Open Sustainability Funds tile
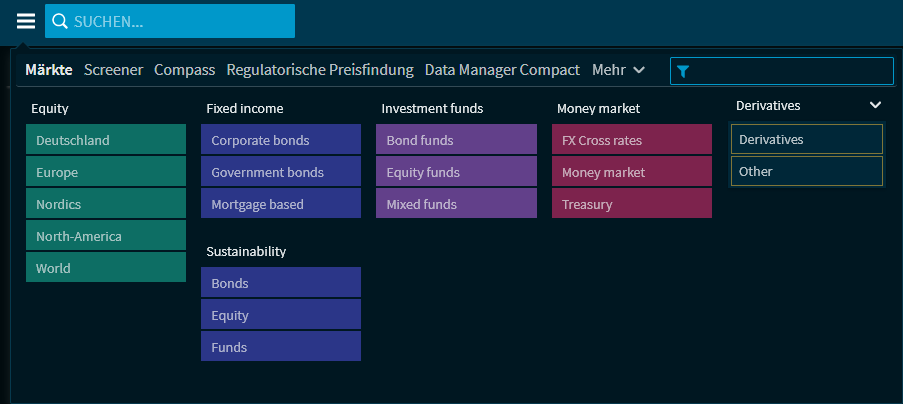This screenshot has width=903, height=404. pyautogui.click(x=281, y=347)
